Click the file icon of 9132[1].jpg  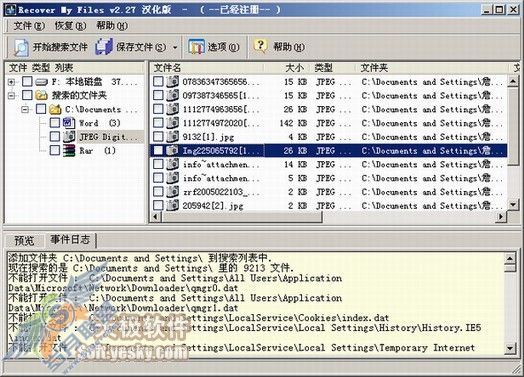(172, 136)
